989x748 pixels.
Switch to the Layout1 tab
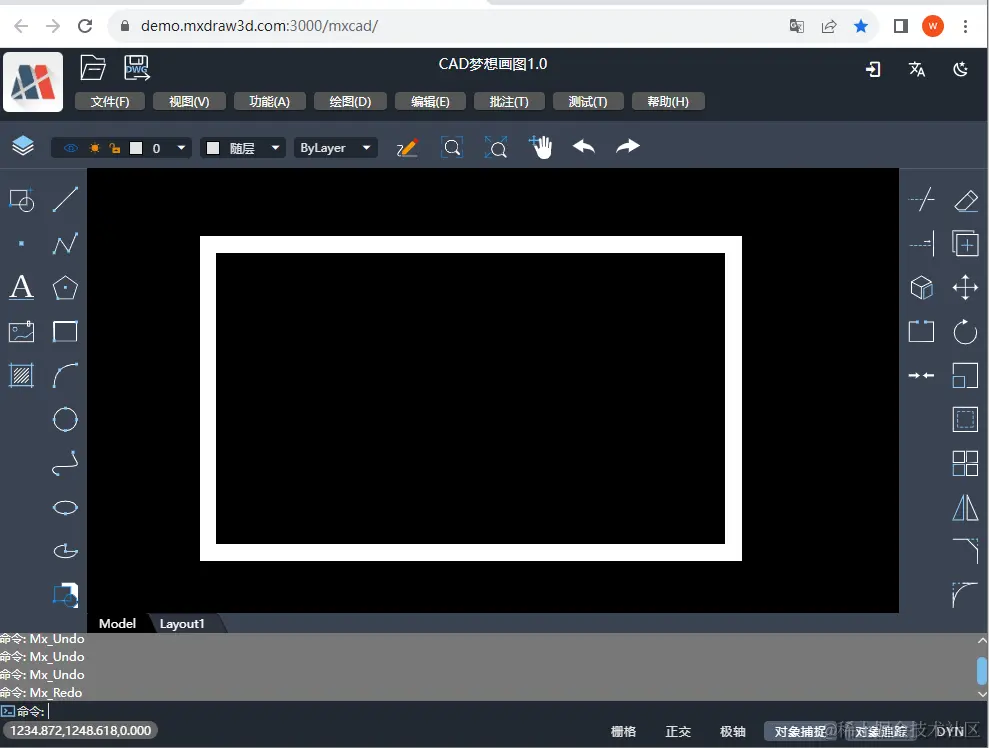pos(182,623)
